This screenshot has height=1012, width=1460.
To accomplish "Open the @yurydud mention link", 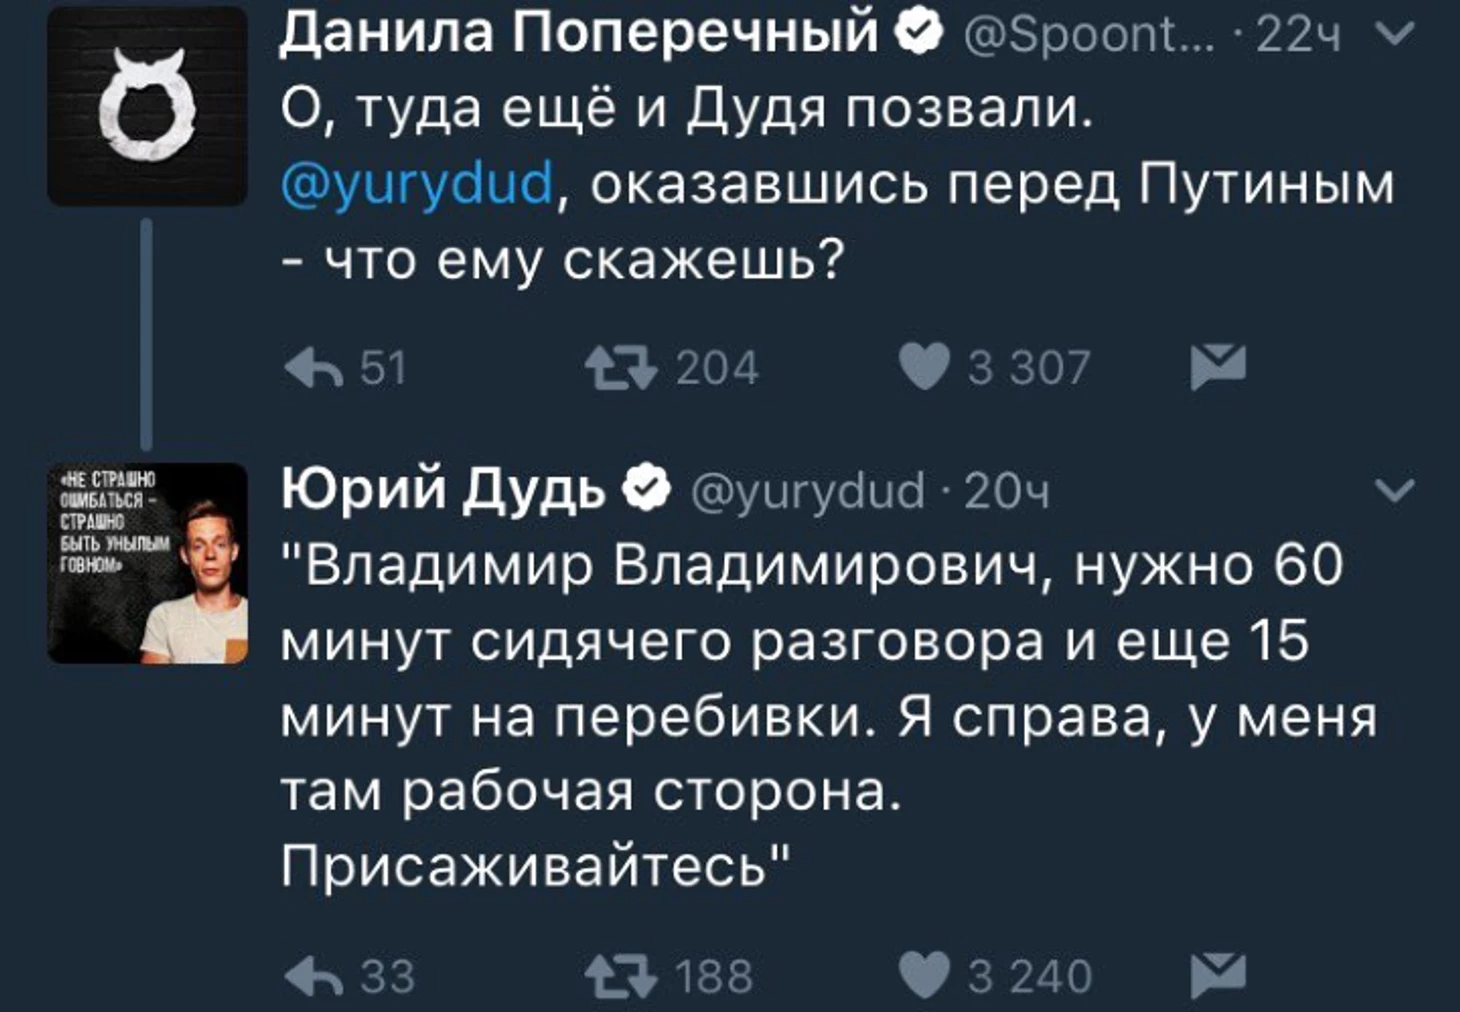I will point(413,182).
